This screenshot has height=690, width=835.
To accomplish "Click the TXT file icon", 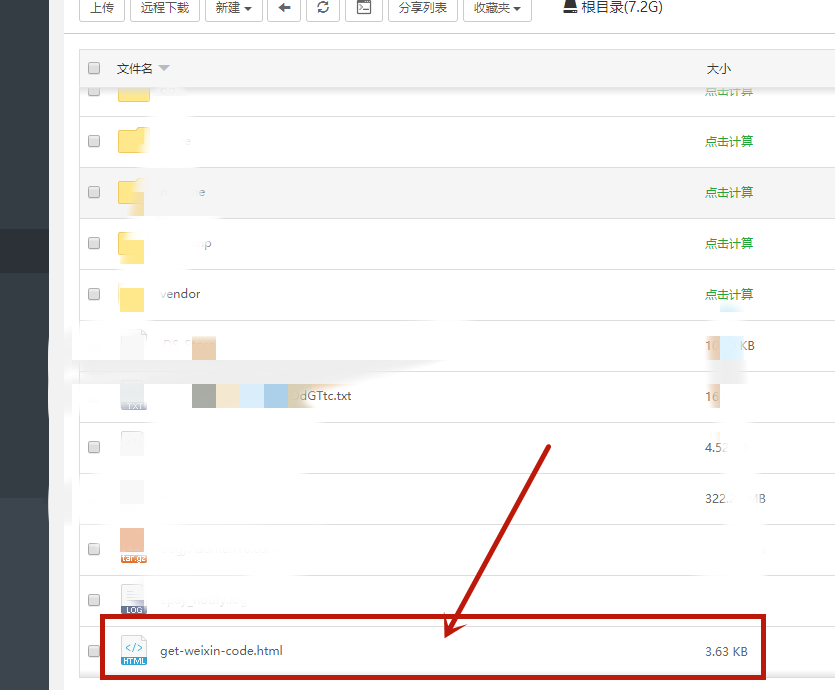I will click(133, 396).
